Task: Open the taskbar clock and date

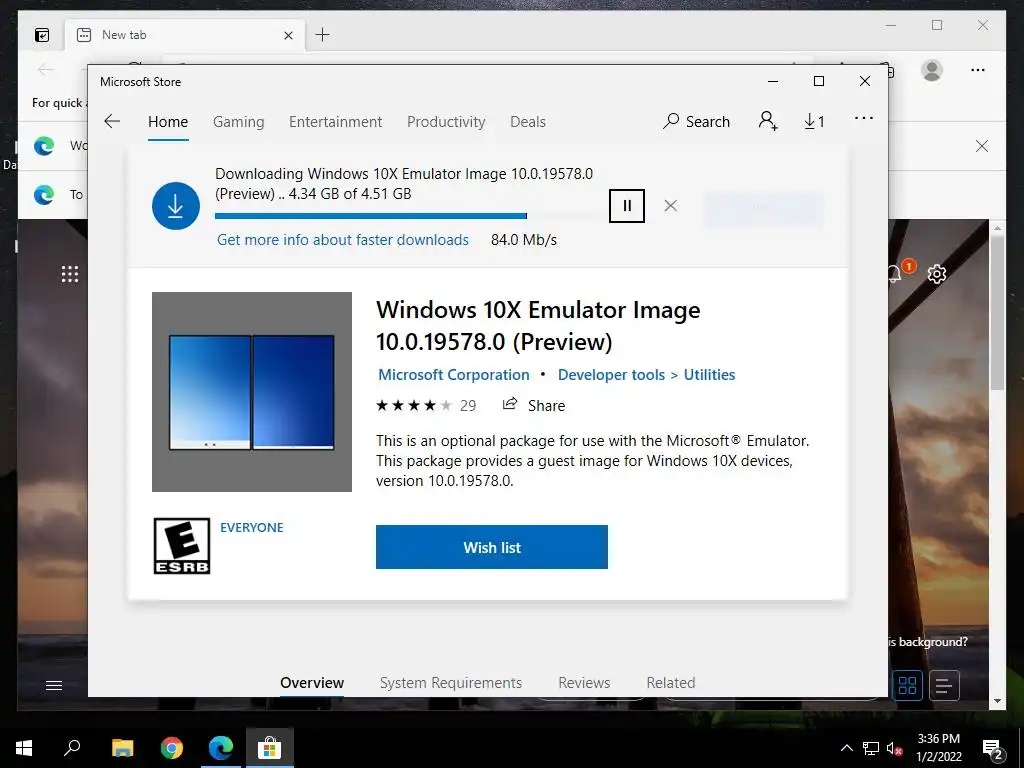Action: (x=938, y=748)
